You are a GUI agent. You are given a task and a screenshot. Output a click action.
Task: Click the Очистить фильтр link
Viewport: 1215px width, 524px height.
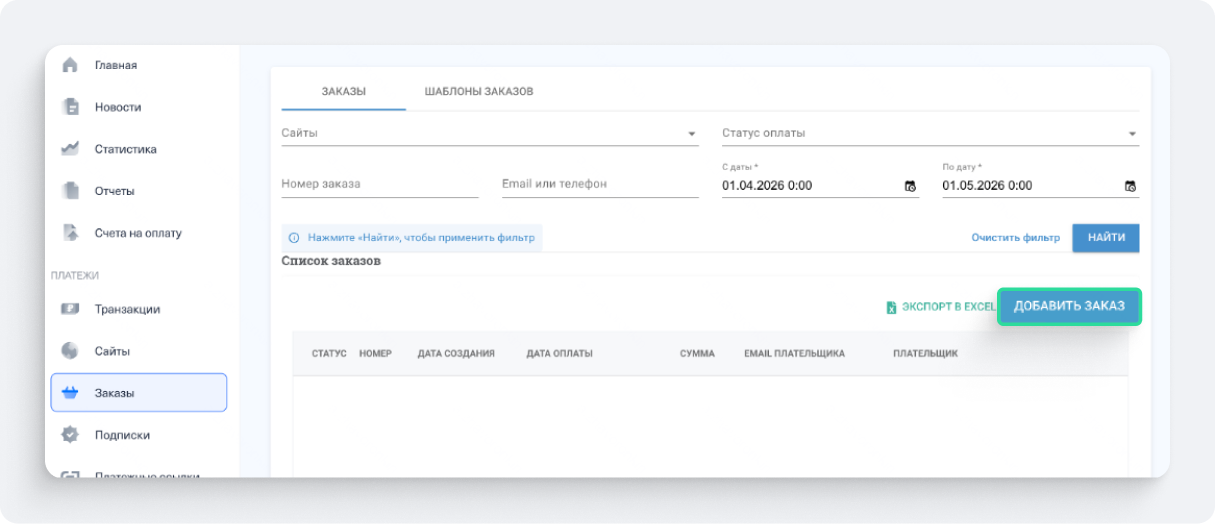point(1015,238)
